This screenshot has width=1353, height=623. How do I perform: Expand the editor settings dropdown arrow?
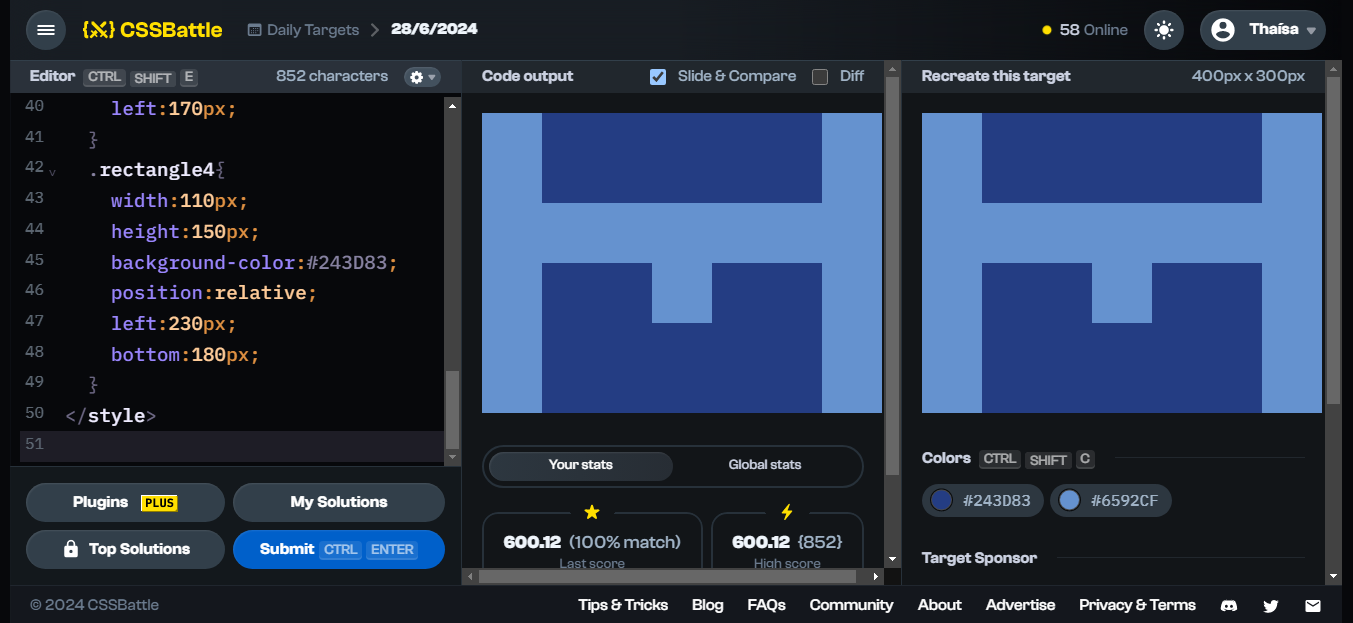click(430, 76)
